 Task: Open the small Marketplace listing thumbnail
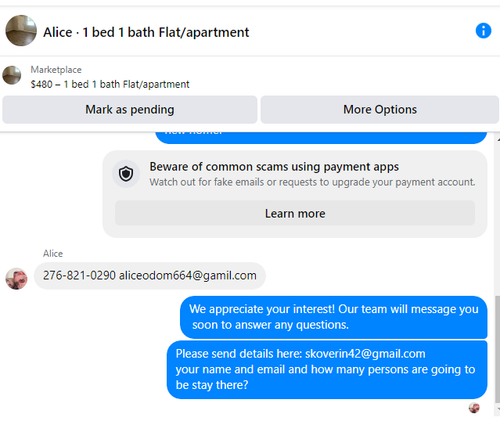(x=12, y=75)
